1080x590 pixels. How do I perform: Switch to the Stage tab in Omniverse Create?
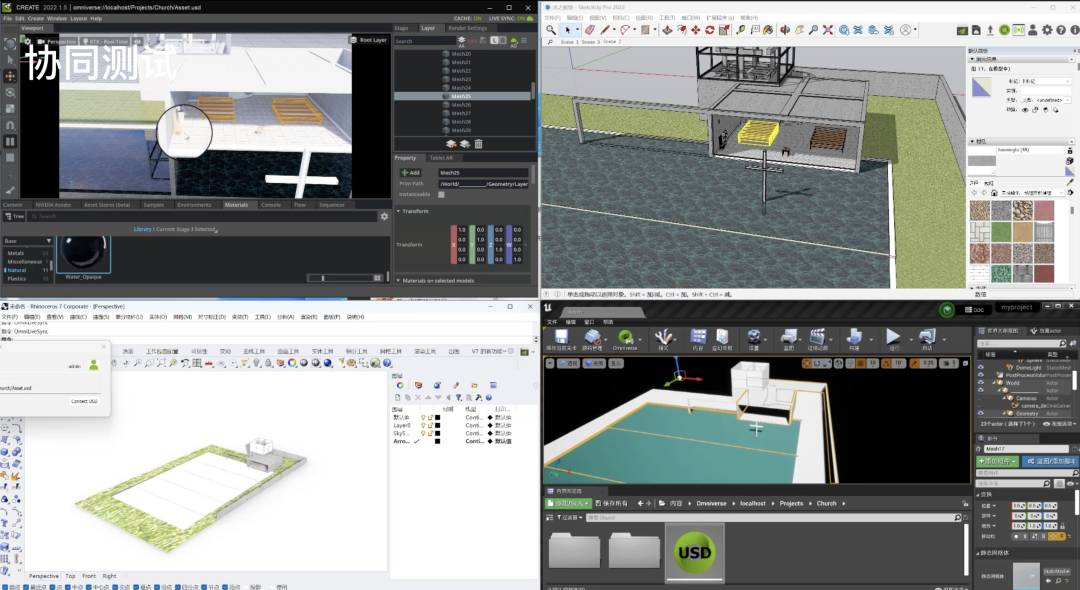(401, 28)
